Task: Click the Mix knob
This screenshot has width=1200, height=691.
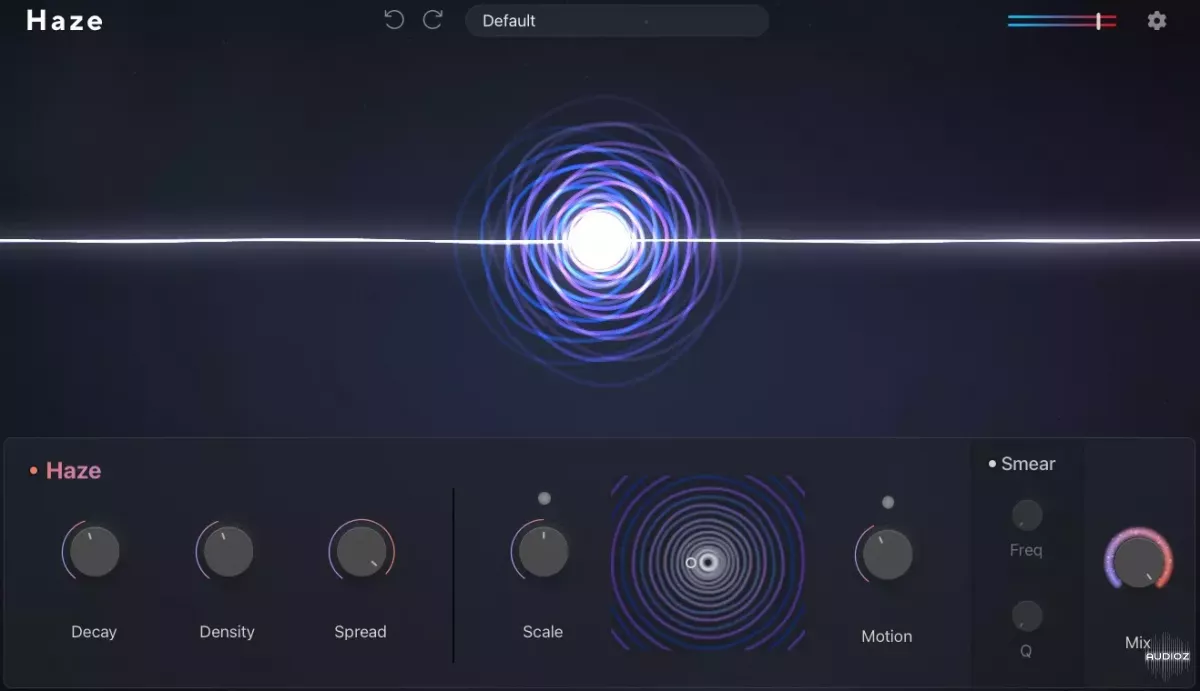Action: point(1138,561)
